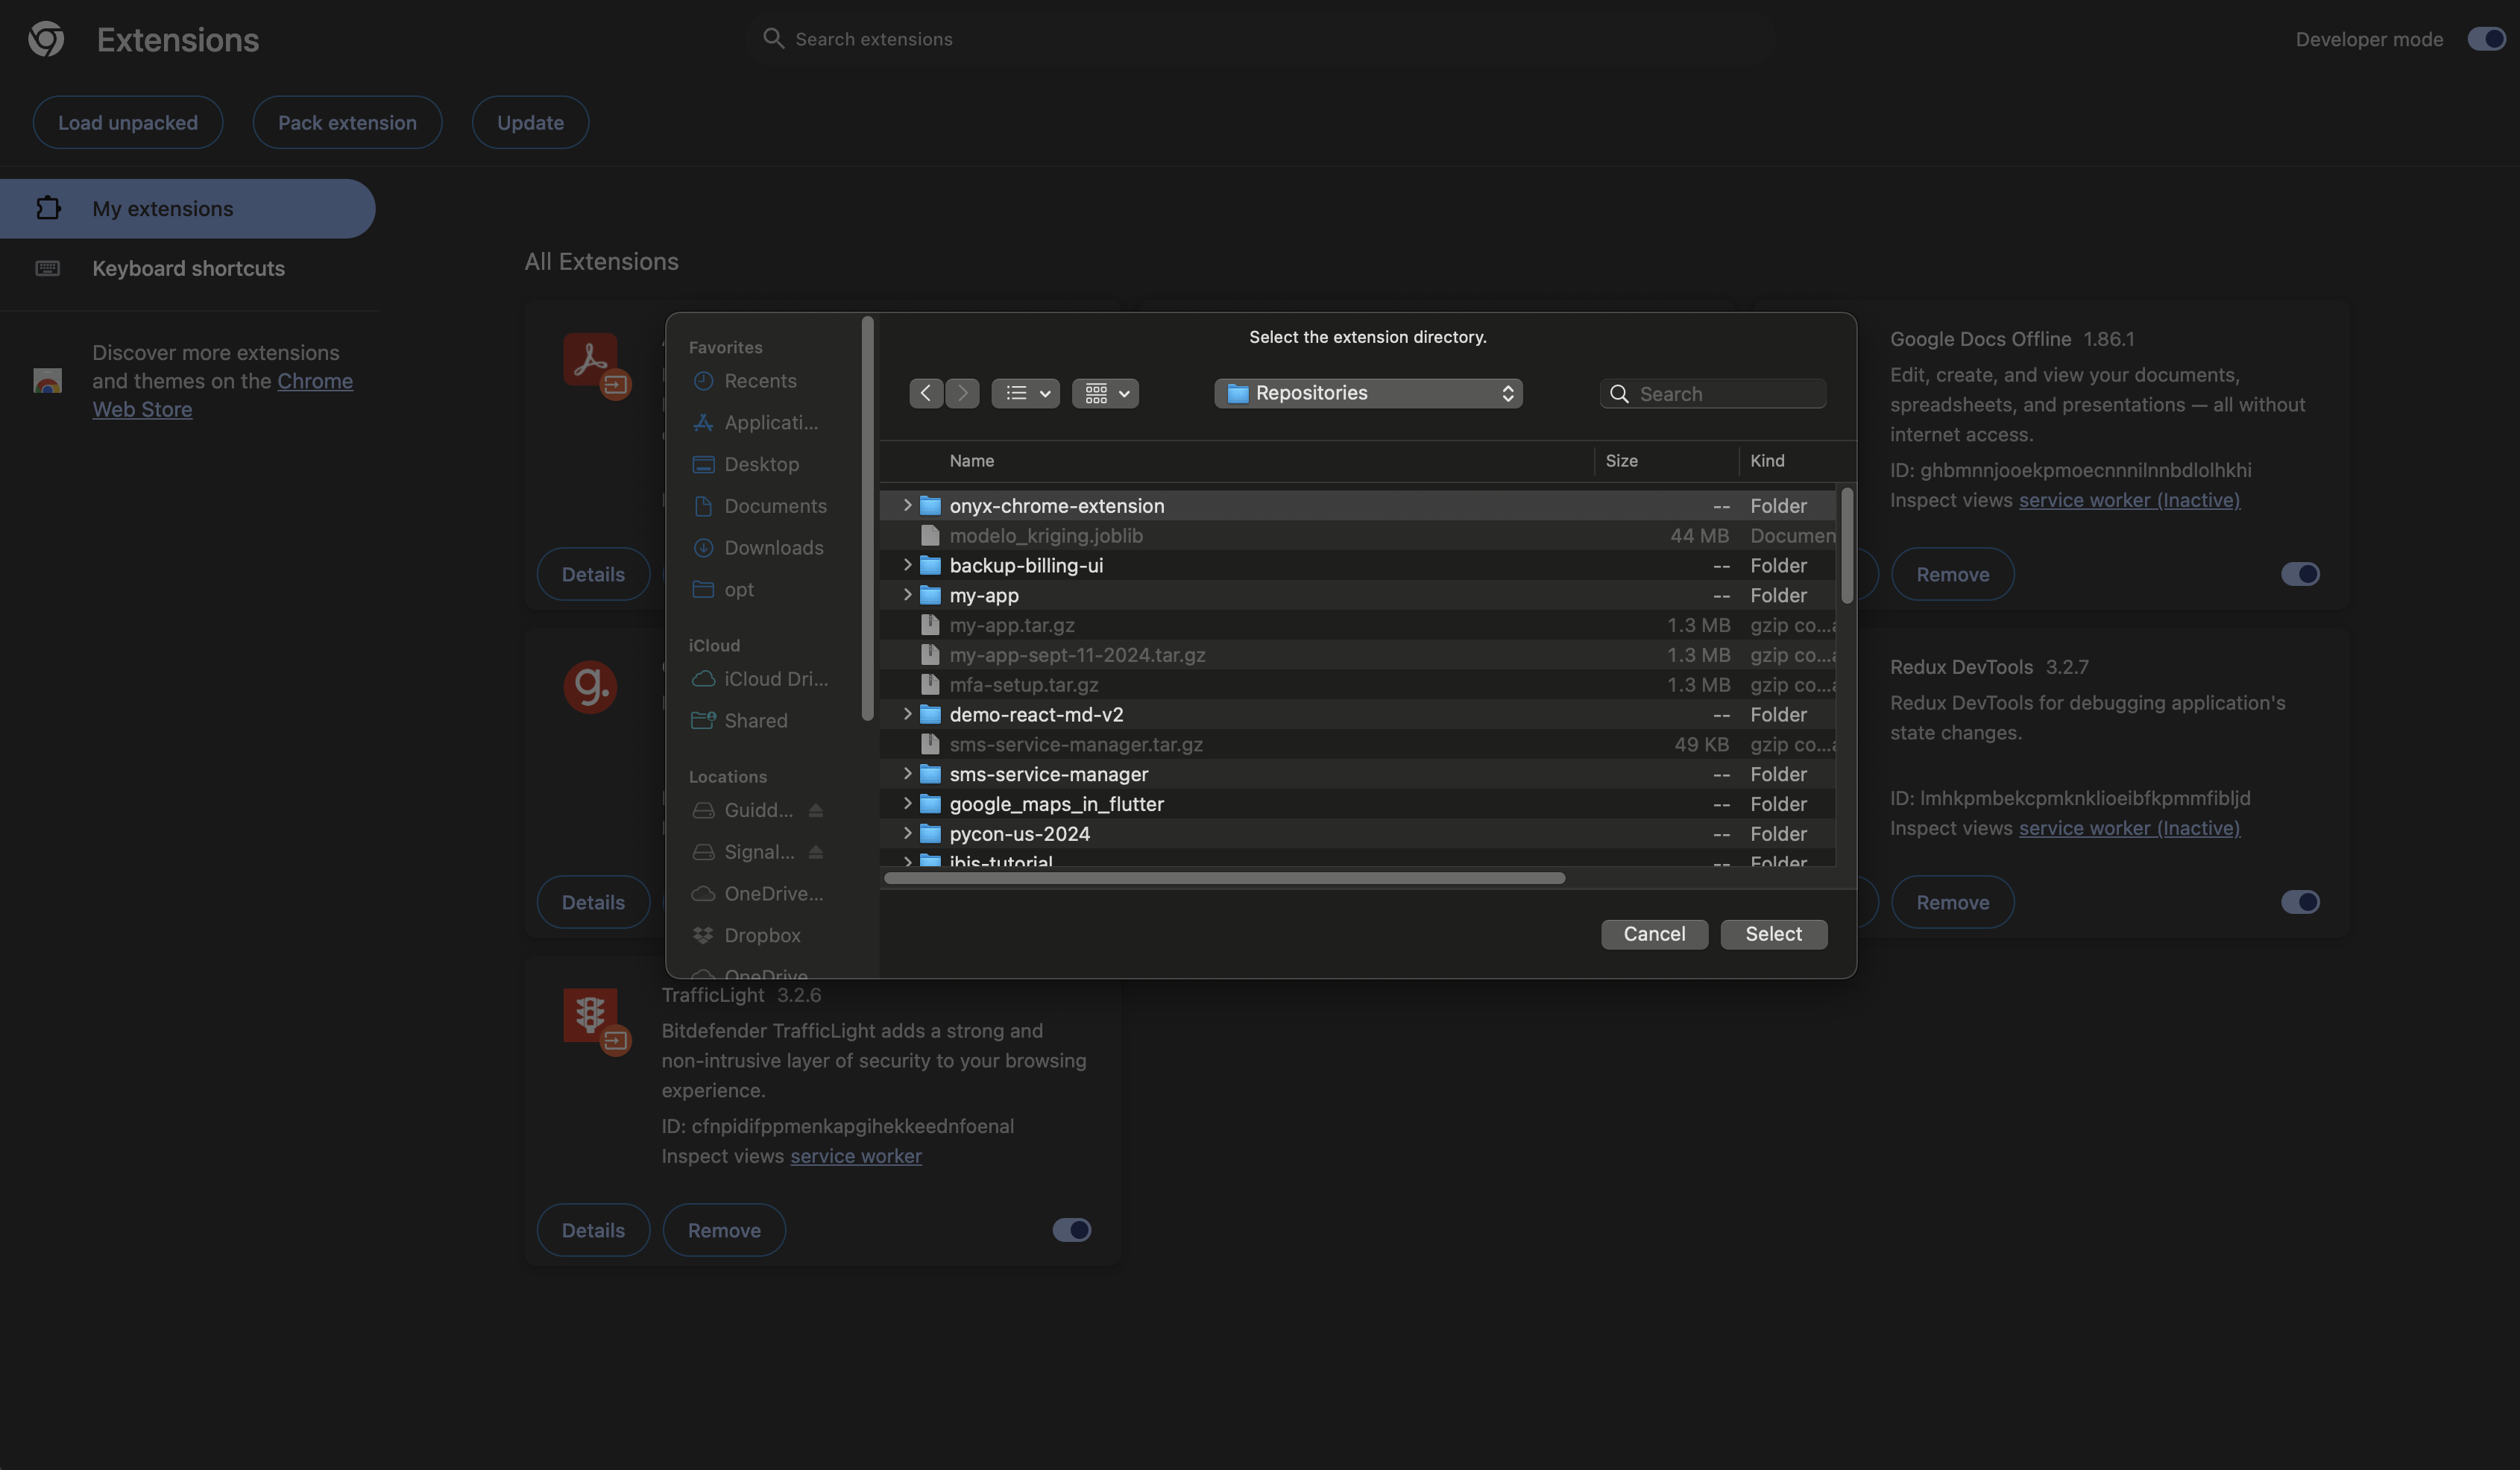Screen dimensions: 2520x1470
Task: Expand the sms-service-manager folder
Action: 907,774
